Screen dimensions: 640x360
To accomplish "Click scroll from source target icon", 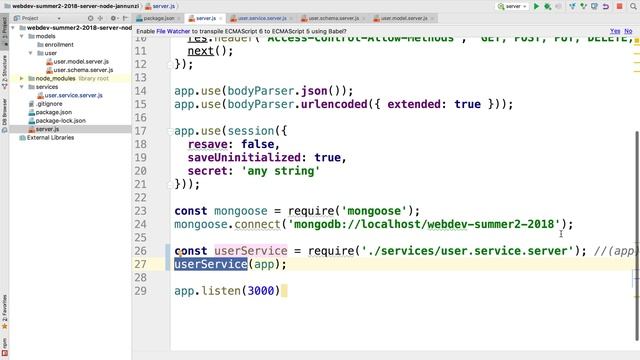I will pyautogui.click(x=90, y=18).
